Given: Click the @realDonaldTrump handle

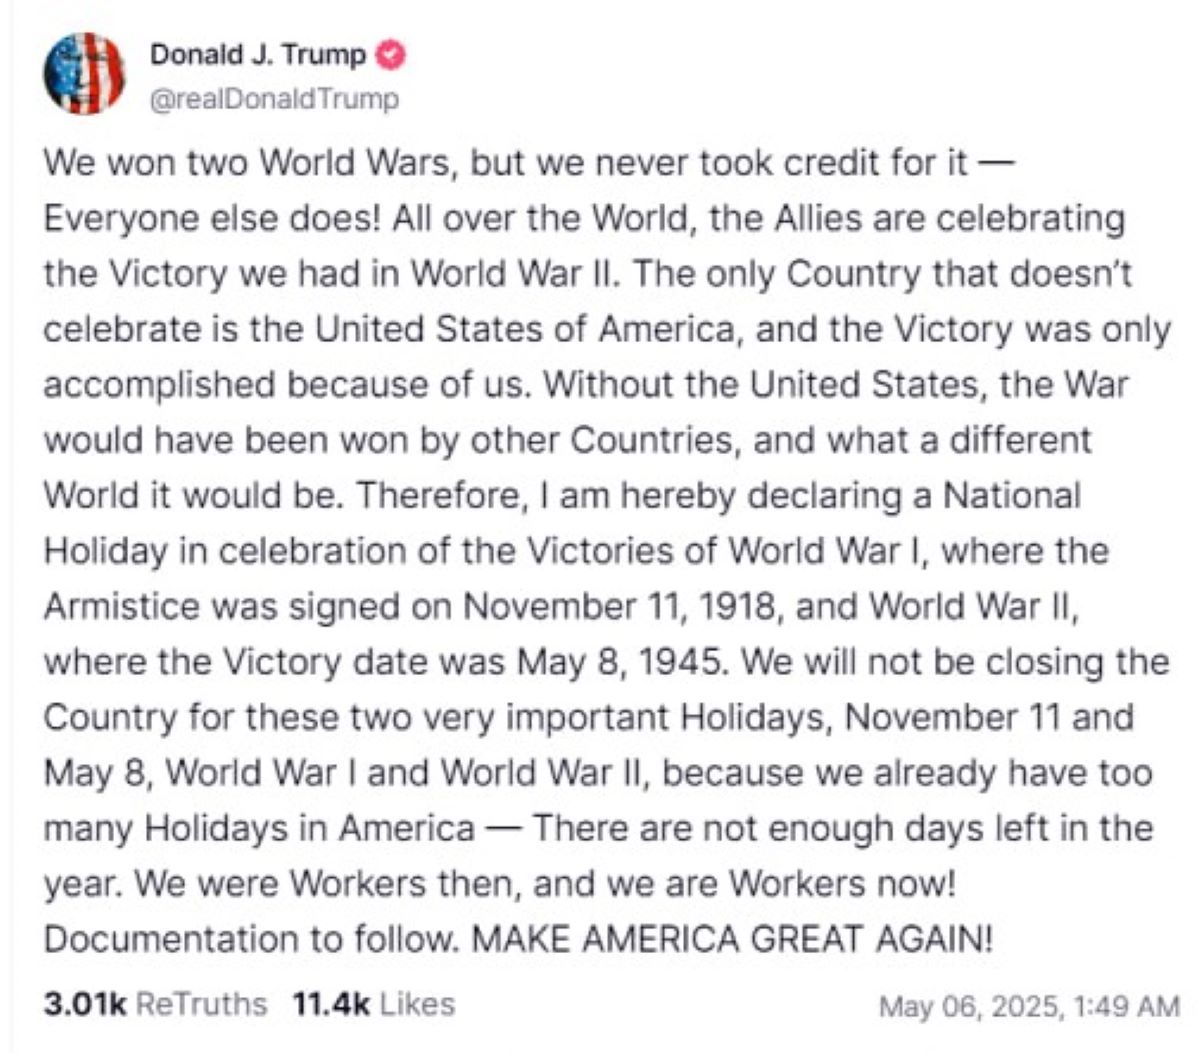Looking at the screenshot, I should tap(274, 99).
